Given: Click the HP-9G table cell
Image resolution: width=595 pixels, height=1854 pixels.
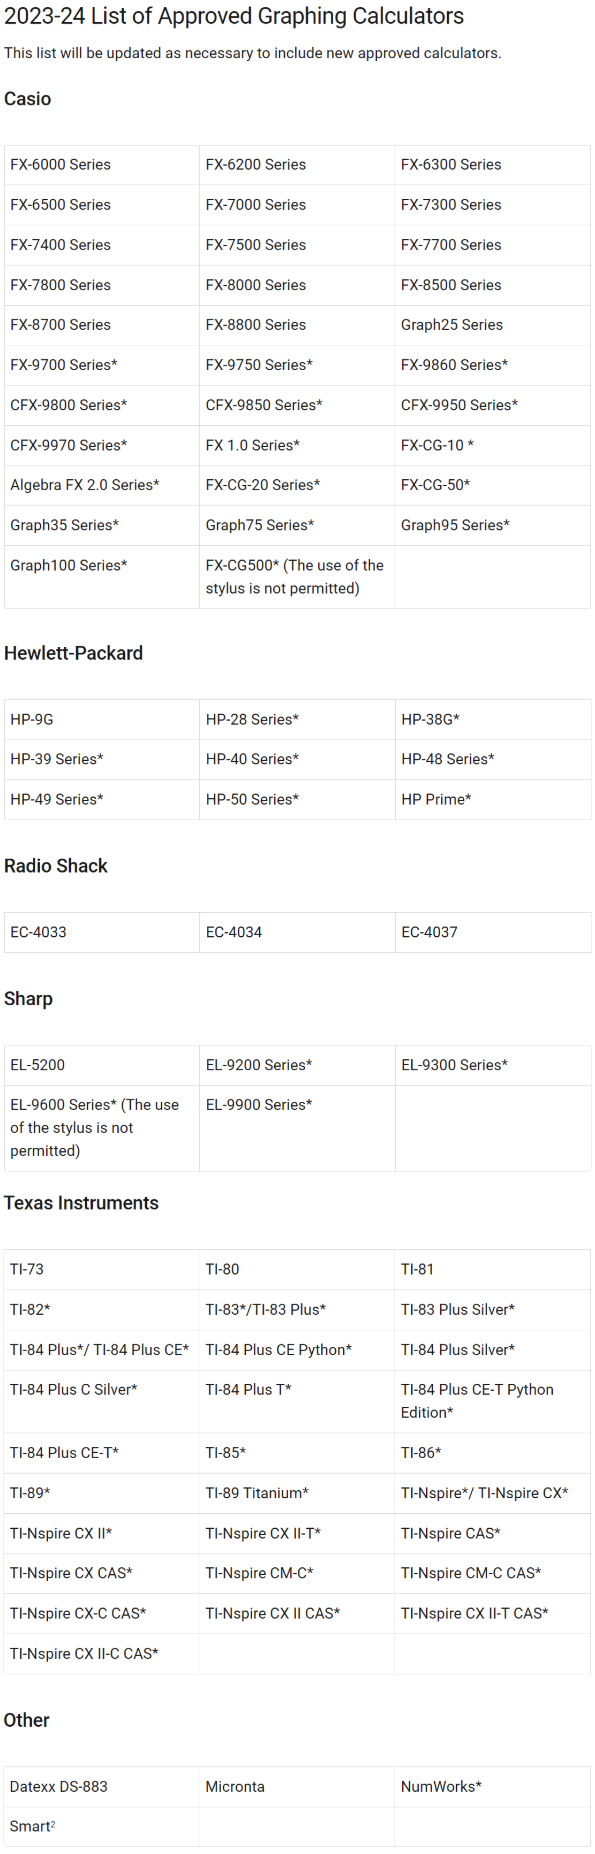Looking at the screenshot, I should pos(102,720).
